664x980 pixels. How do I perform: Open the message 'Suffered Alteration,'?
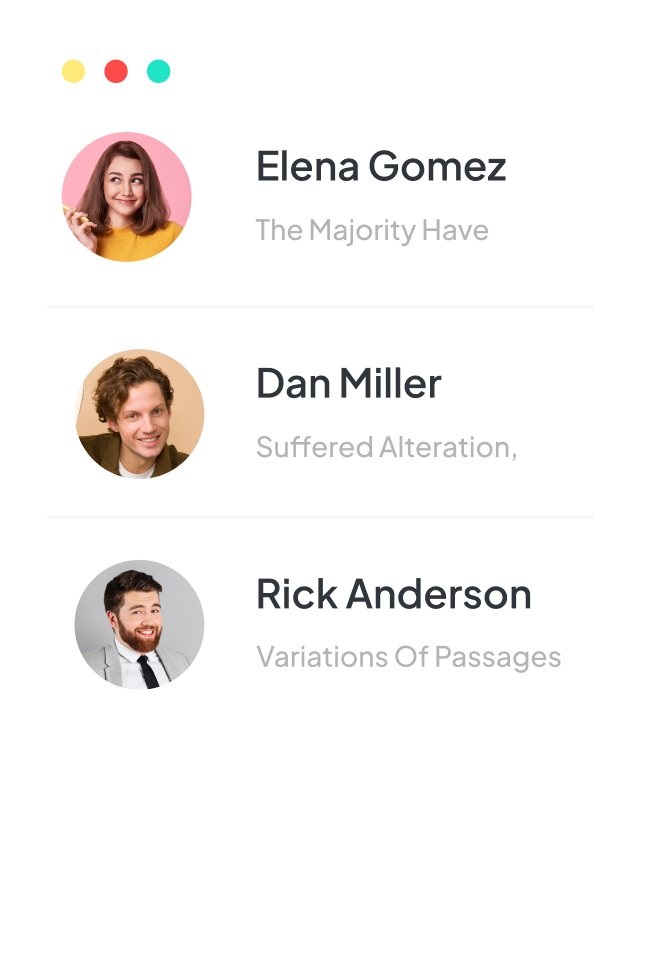pyautogui.click(x=385, y=447)
